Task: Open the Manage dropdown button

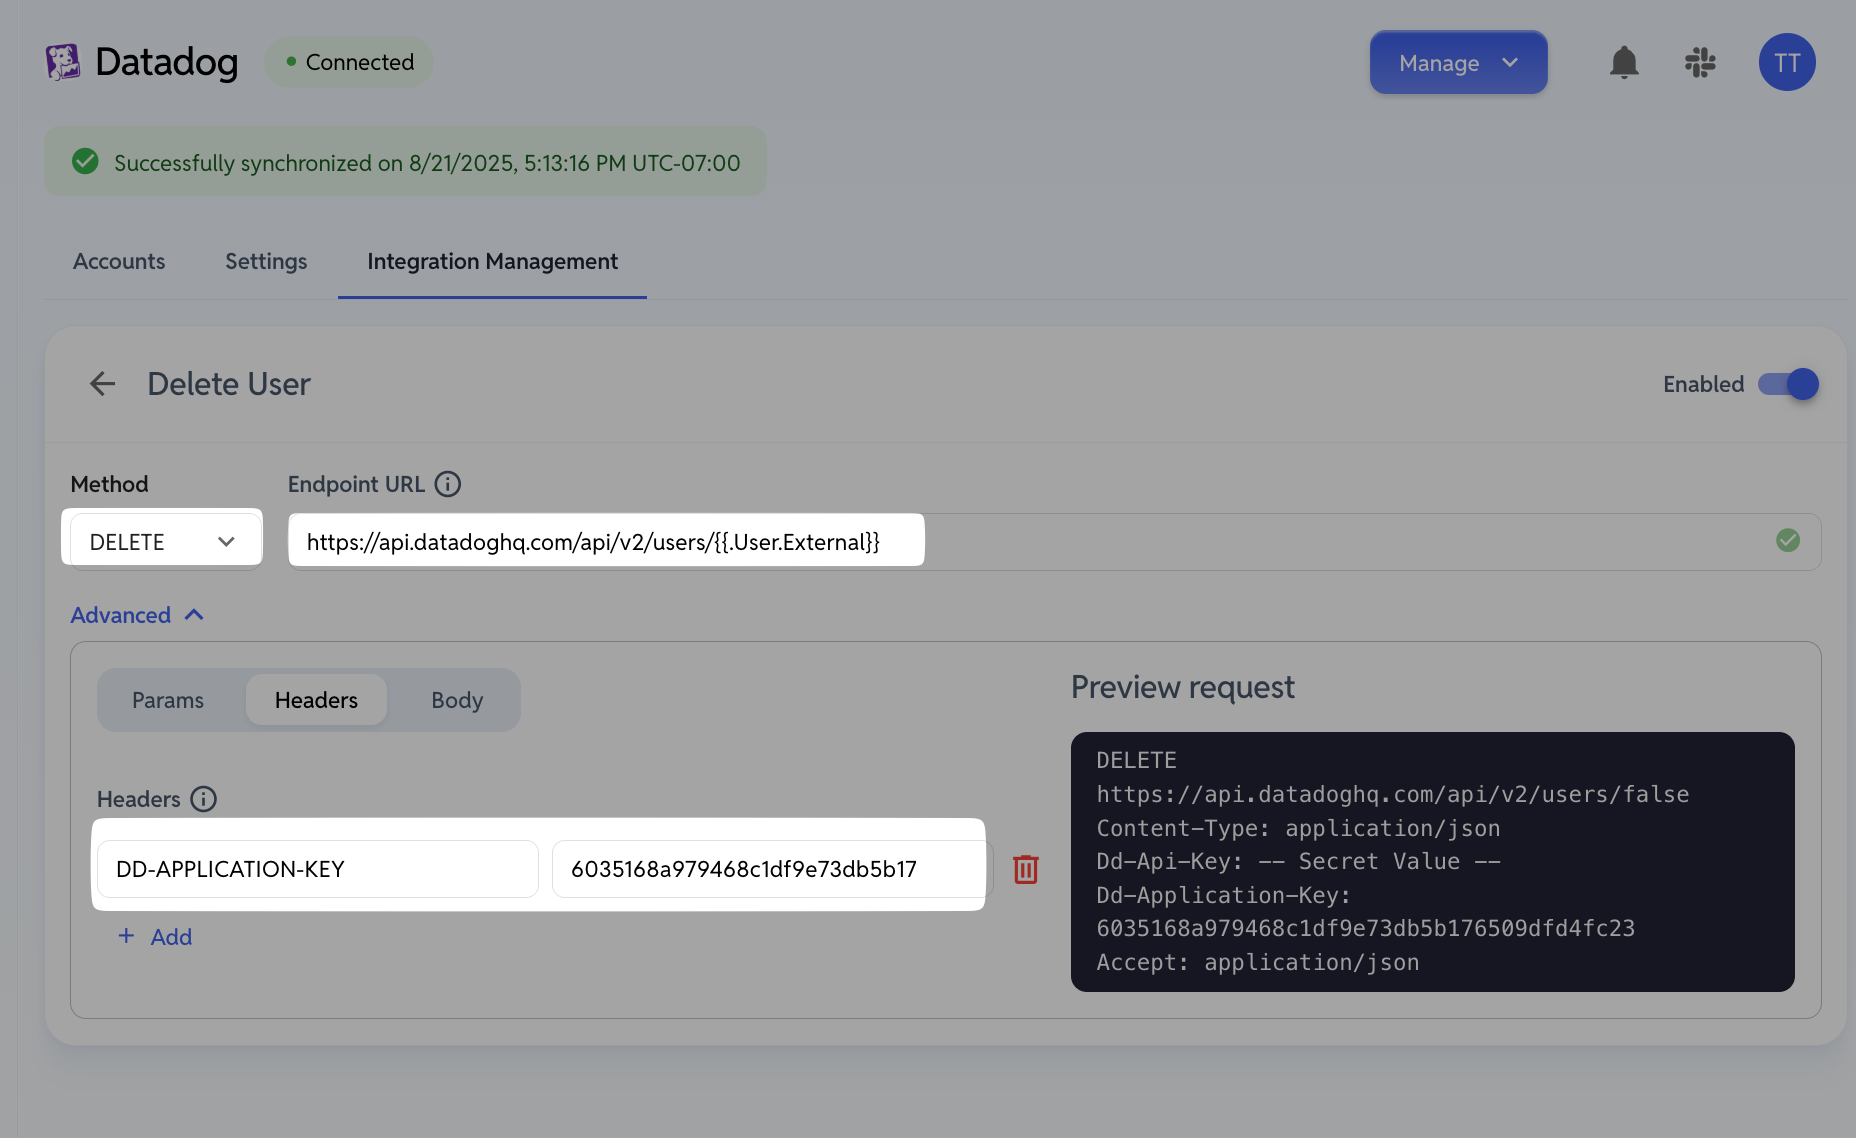Action: pos(1458,62)
